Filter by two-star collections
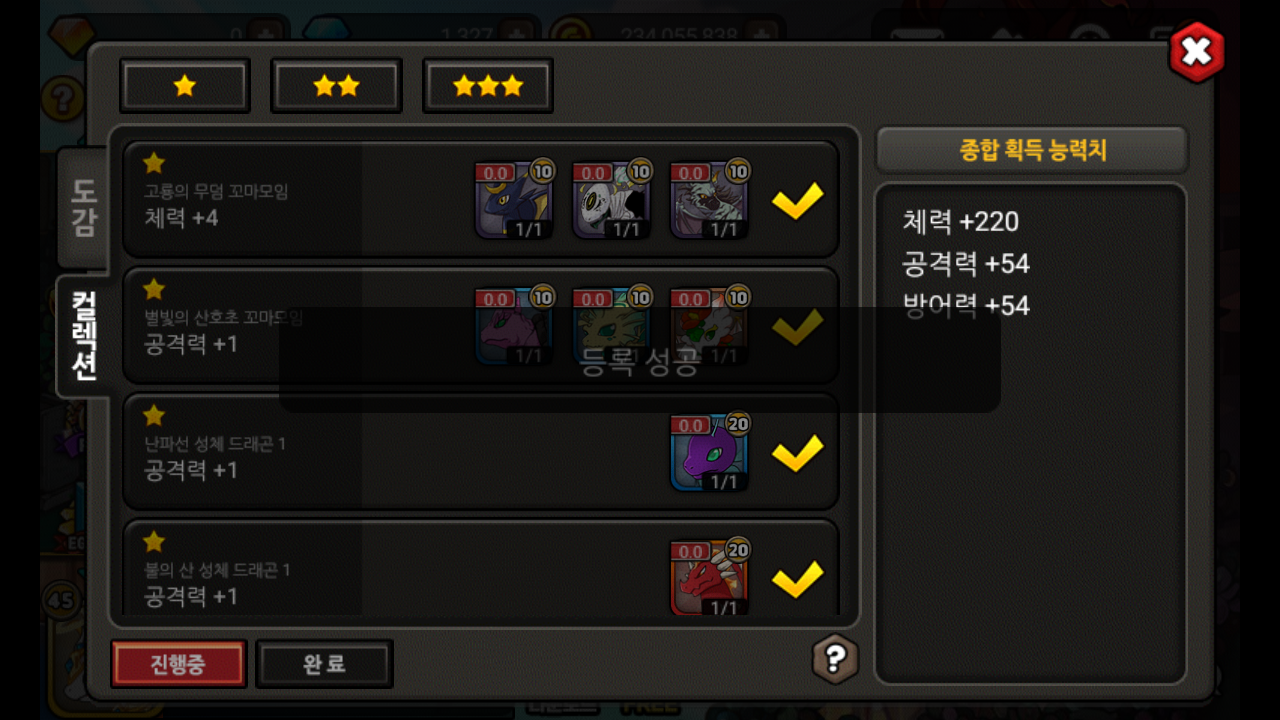Viewport: 1280px width, 720px height. click(336, 86)
